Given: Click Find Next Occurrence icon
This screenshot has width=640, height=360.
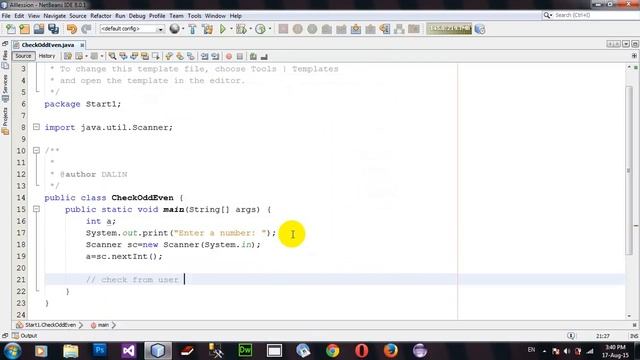Looking at the screenshot, I should [134, 56].
